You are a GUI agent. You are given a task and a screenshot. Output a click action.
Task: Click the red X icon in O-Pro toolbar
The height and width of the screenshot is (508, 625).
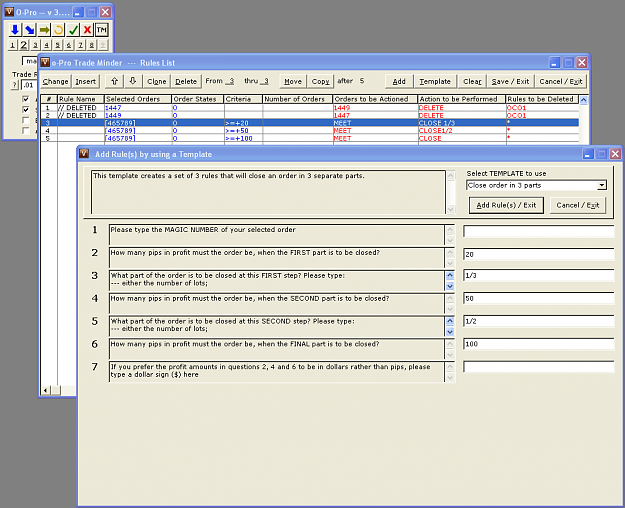coord(87,30)
